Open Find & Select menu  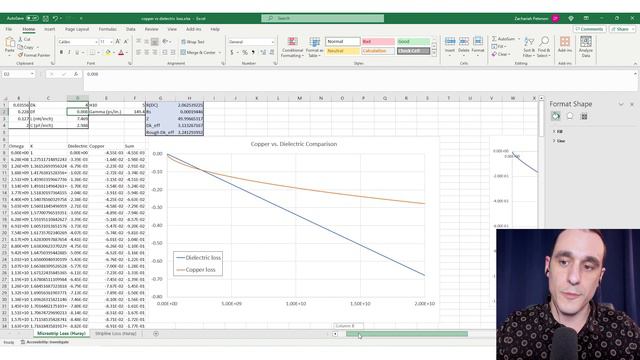[x=544, y=47]
